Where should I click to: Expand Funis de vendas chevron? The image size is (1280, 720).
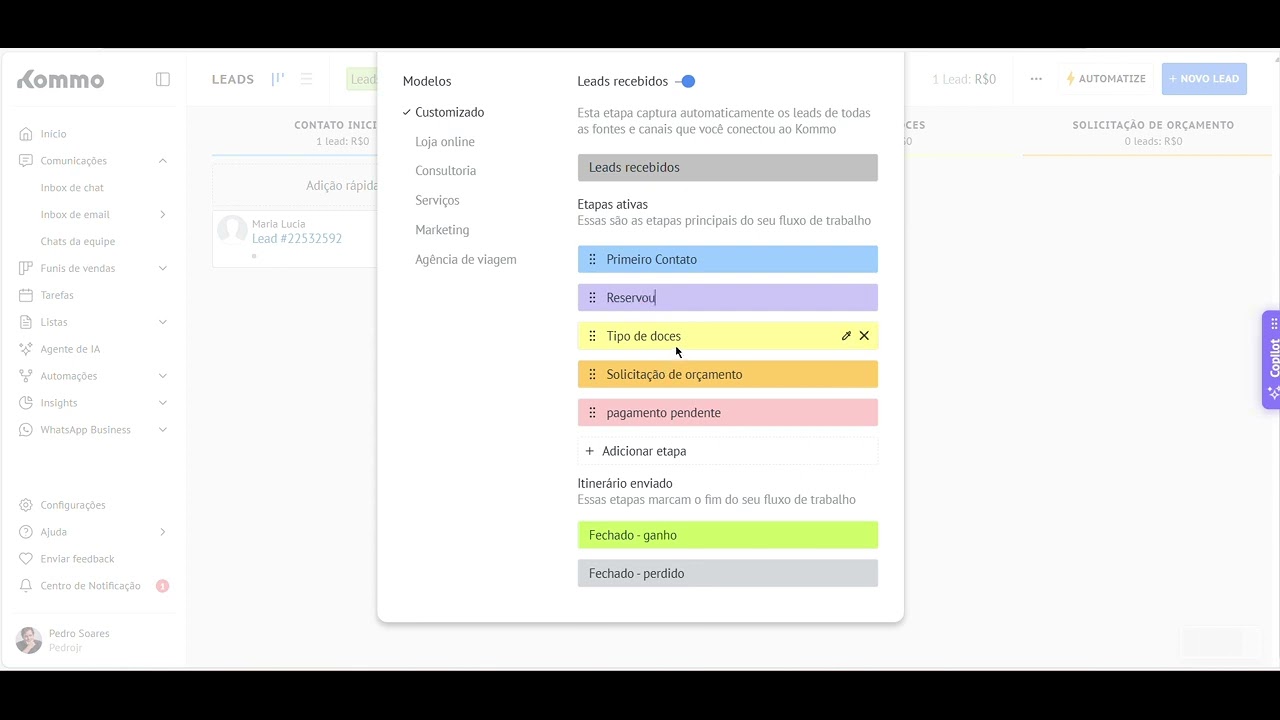click(x=163, y=268)
